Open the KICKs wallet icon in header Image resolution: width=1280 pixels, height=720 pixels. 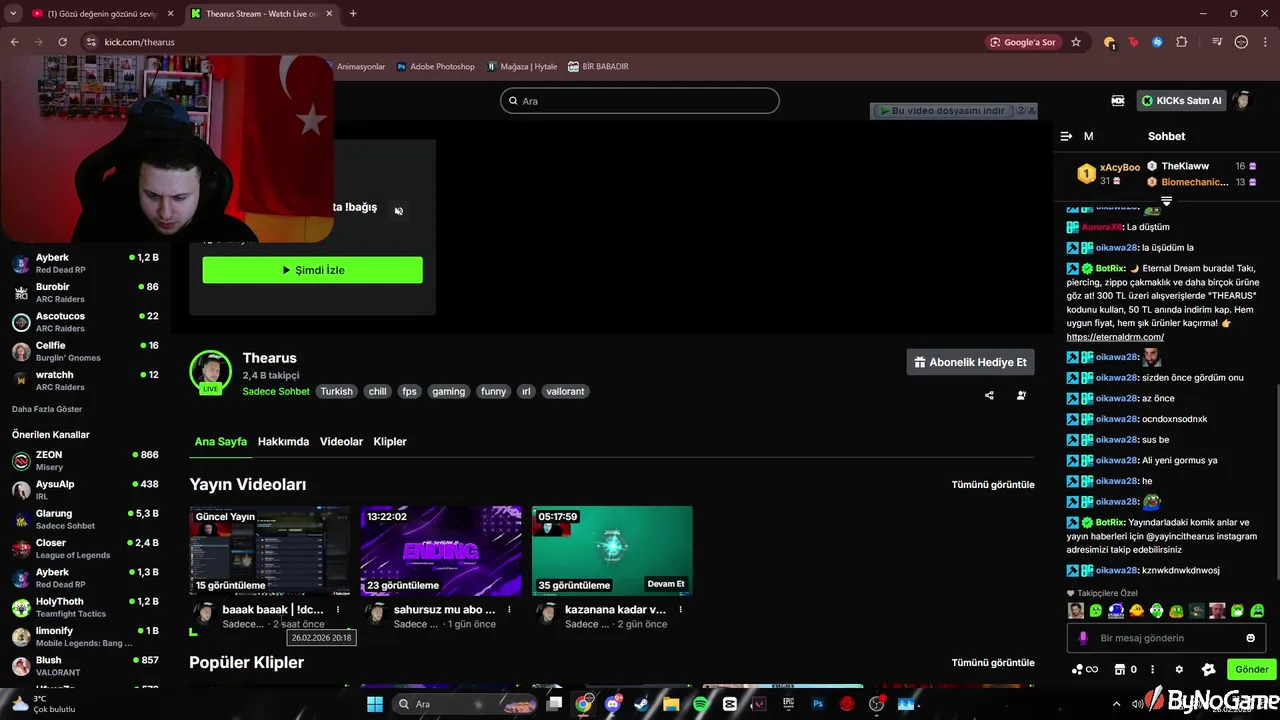(1118, 101)
